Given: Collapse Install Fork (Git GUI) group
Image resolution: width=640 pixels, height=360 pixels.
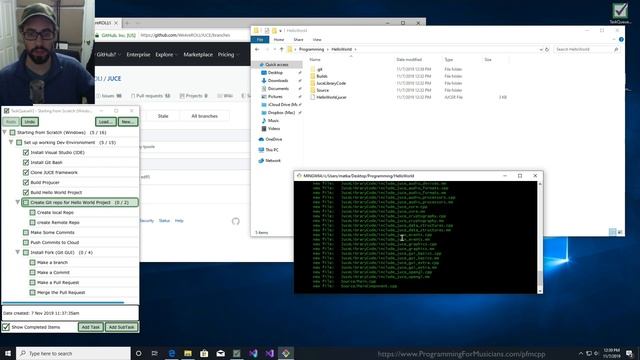Looking at the screenshot, I should (x=18, y=252).
